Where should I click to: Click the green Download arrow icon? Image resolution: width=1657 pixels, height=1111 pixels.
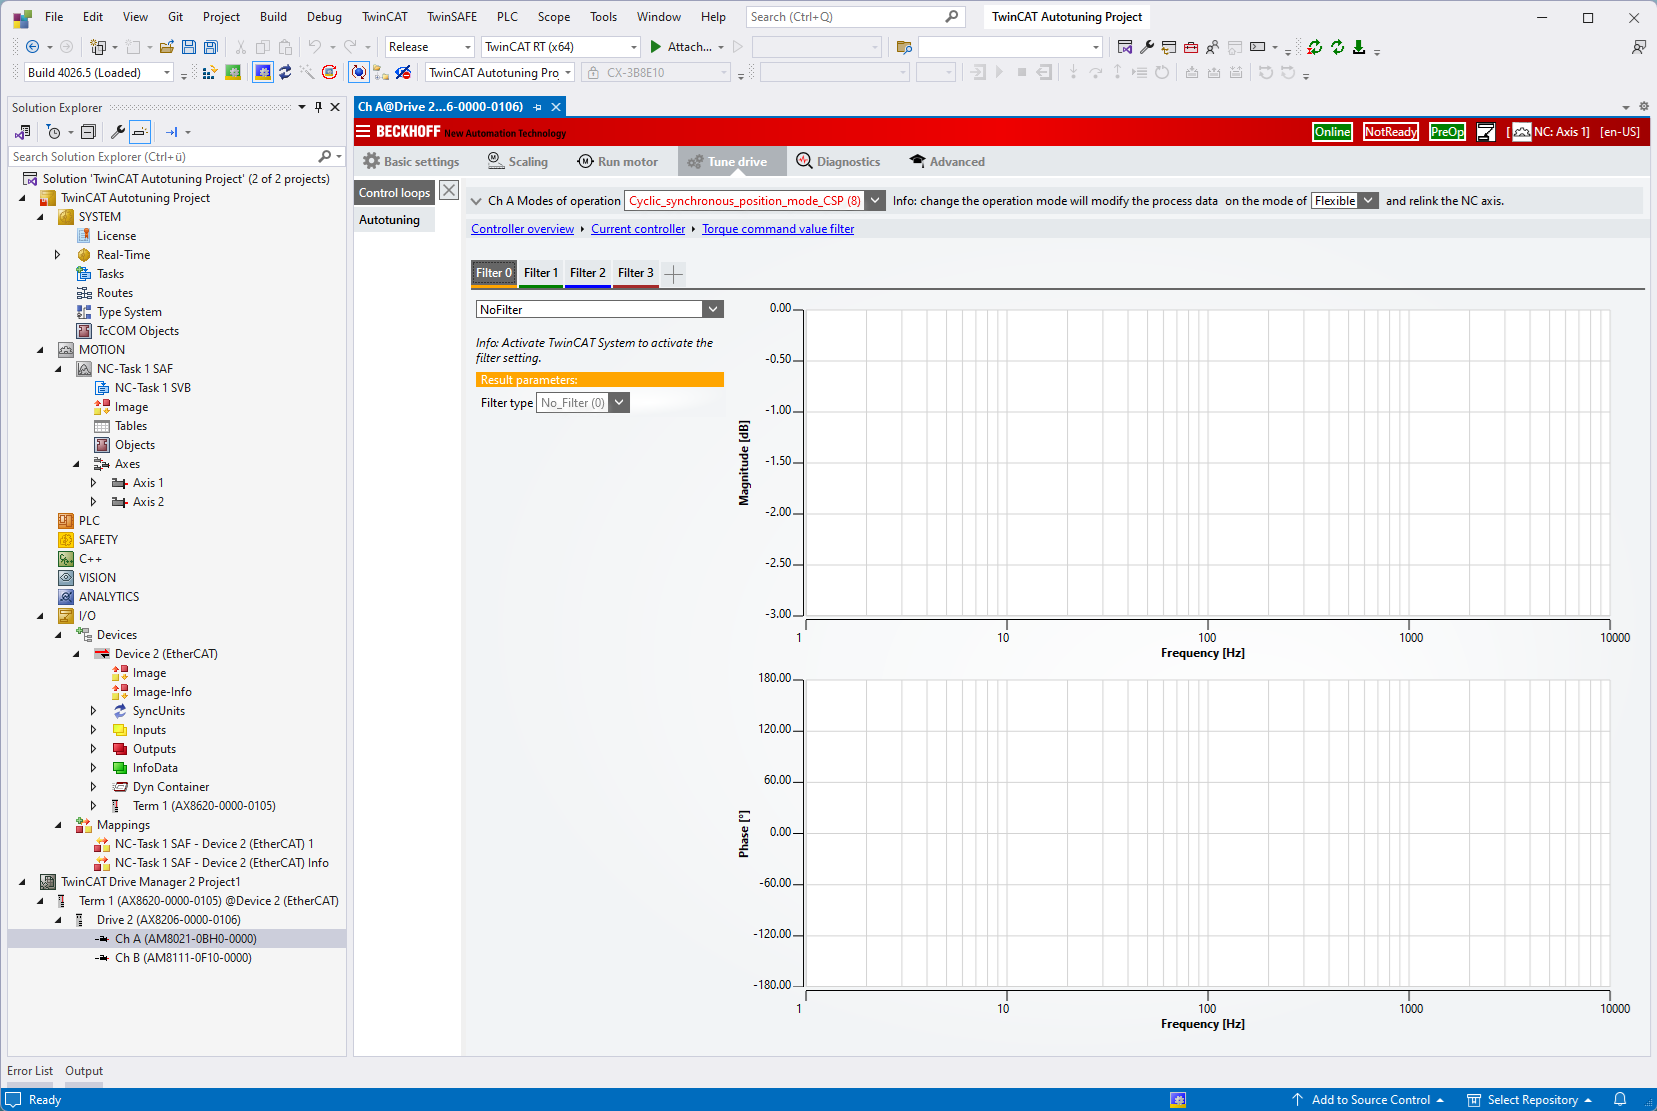[x=1359, y=47]
